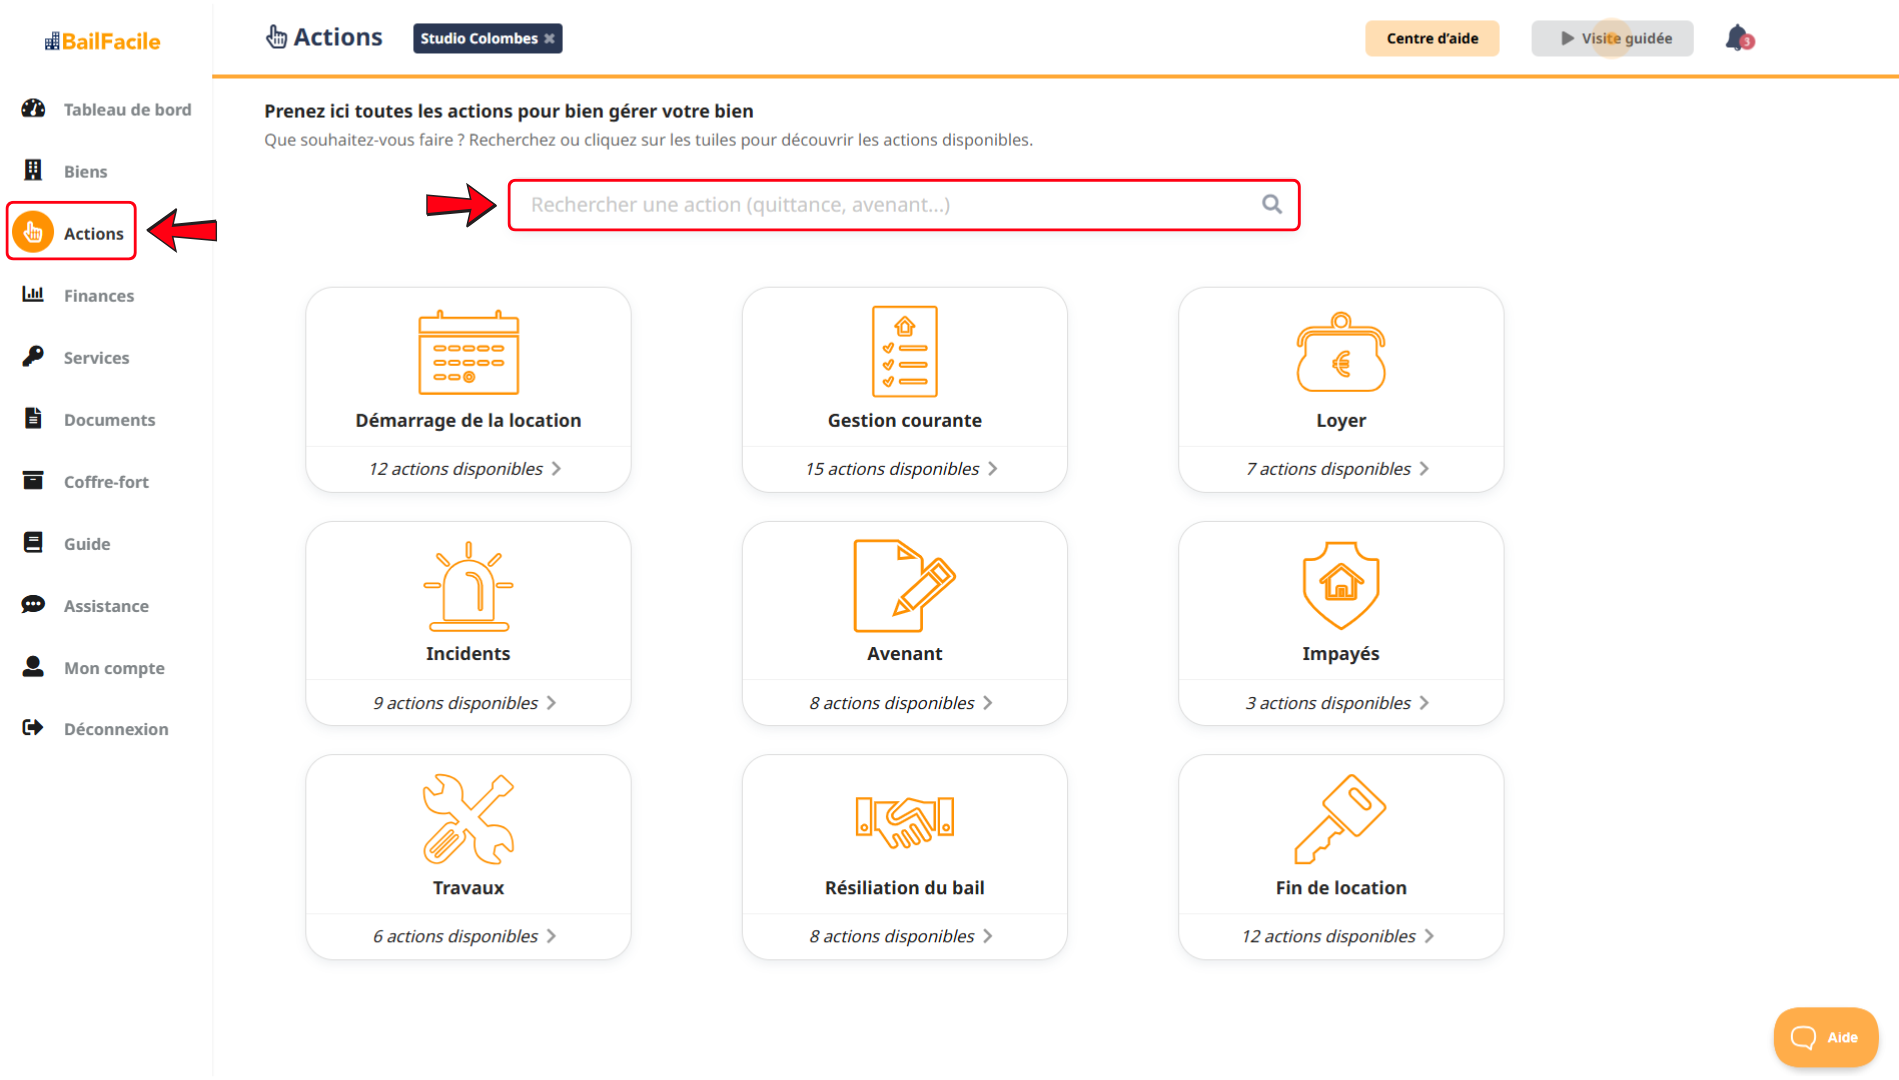This screenshot has width=1899, height=1080.
Task: Select the Avenant document pencil icon
Action: pos(904,586)
